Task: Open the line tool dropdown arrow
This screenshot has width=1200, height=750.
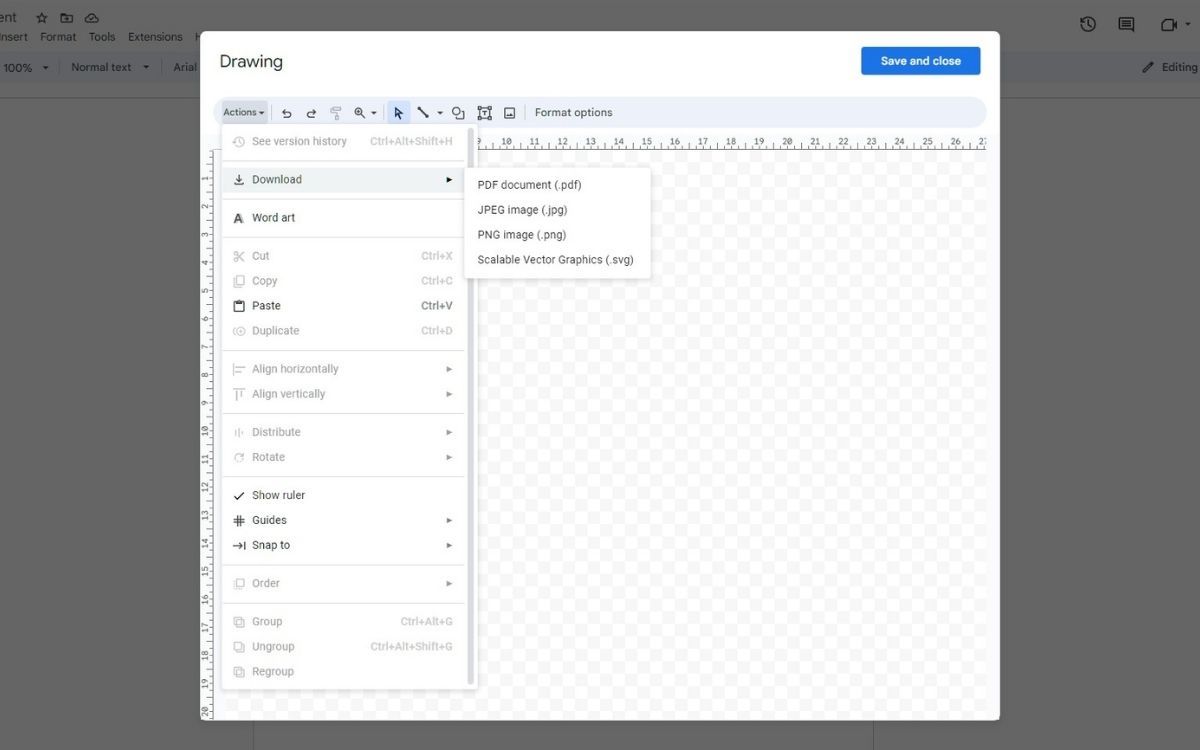Action: (x=440, y=113)
